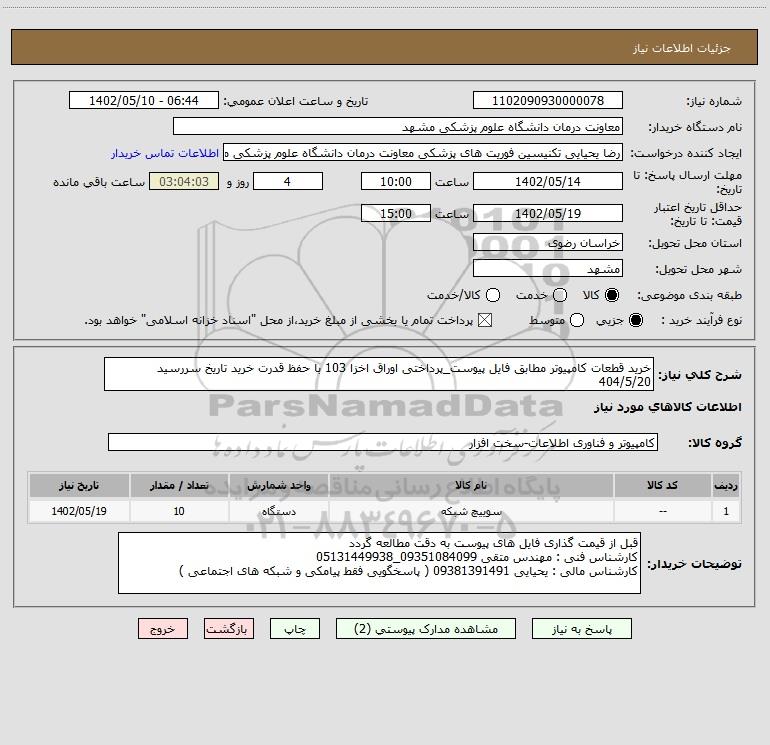This screenshot has height=745, width=770.
Task: Toggle the اسناد خزانه اسلامی payment checkbox
Action: 485,320
